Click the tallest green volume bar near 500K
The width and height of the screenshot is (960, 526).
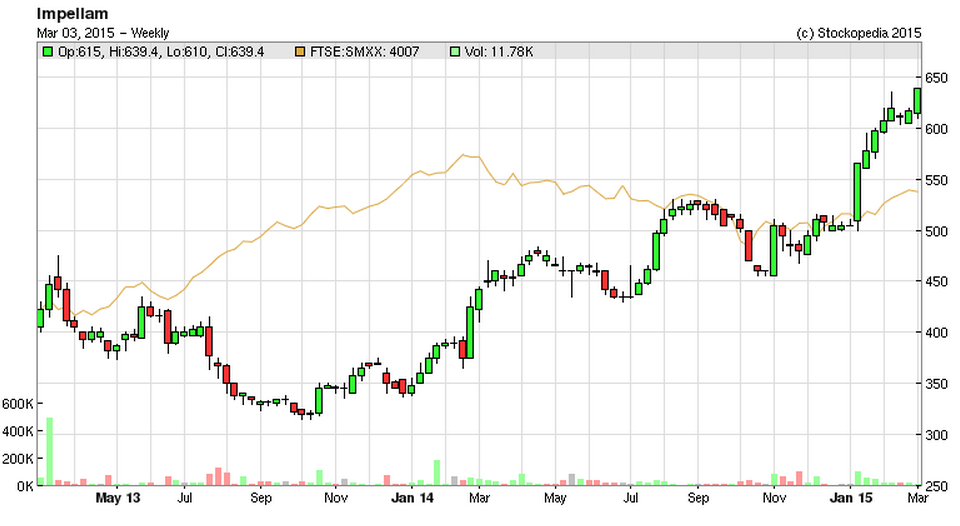[50, 452]
